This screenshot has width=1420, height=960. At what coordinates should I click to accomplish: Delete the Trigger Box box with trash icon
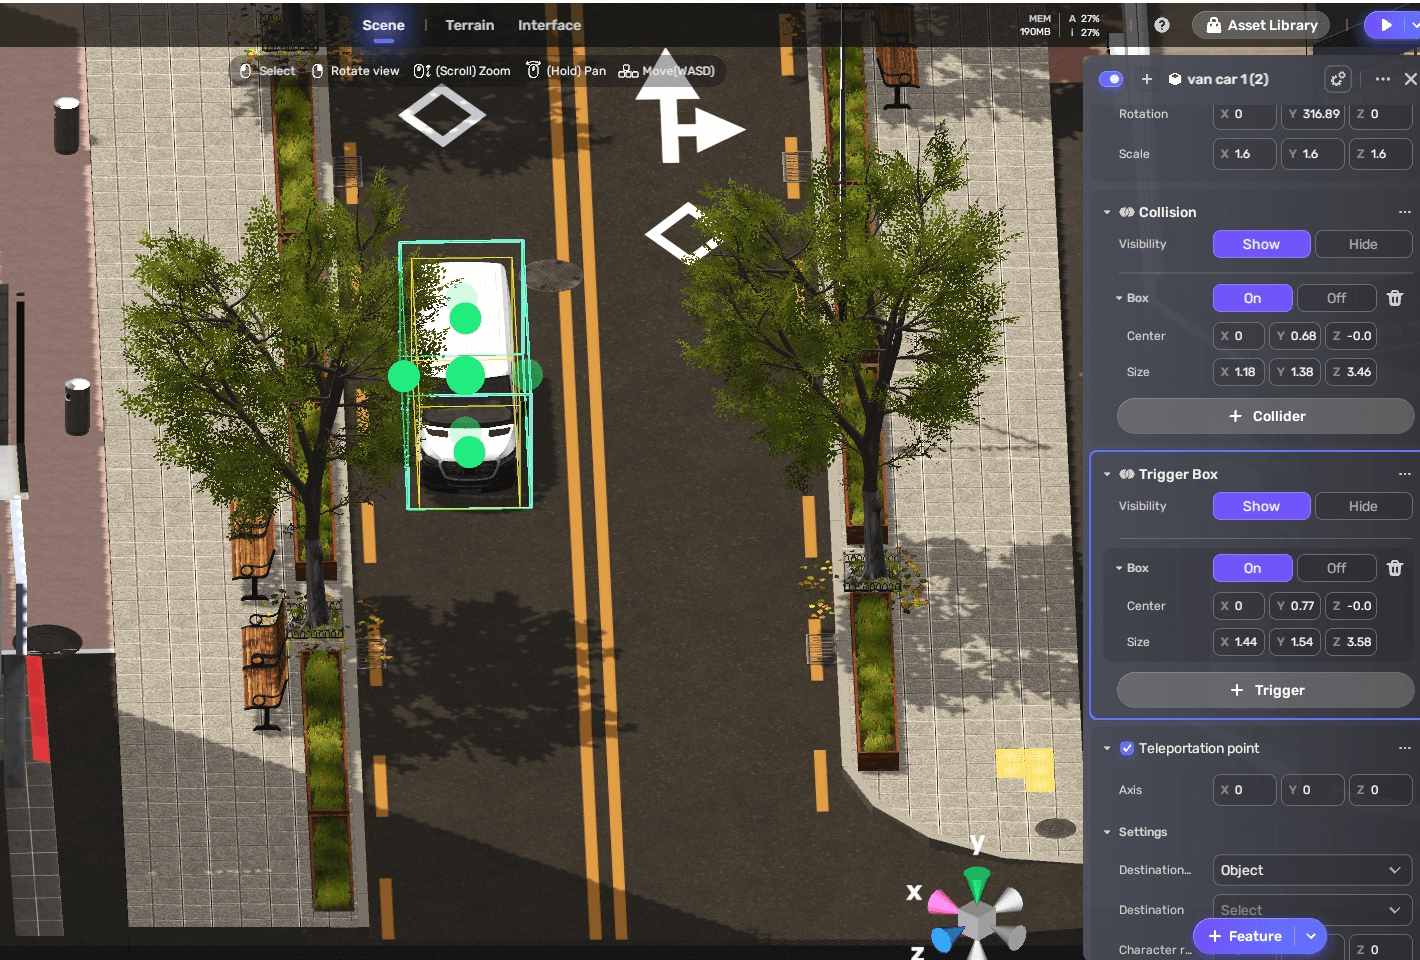pos(1395,568)
